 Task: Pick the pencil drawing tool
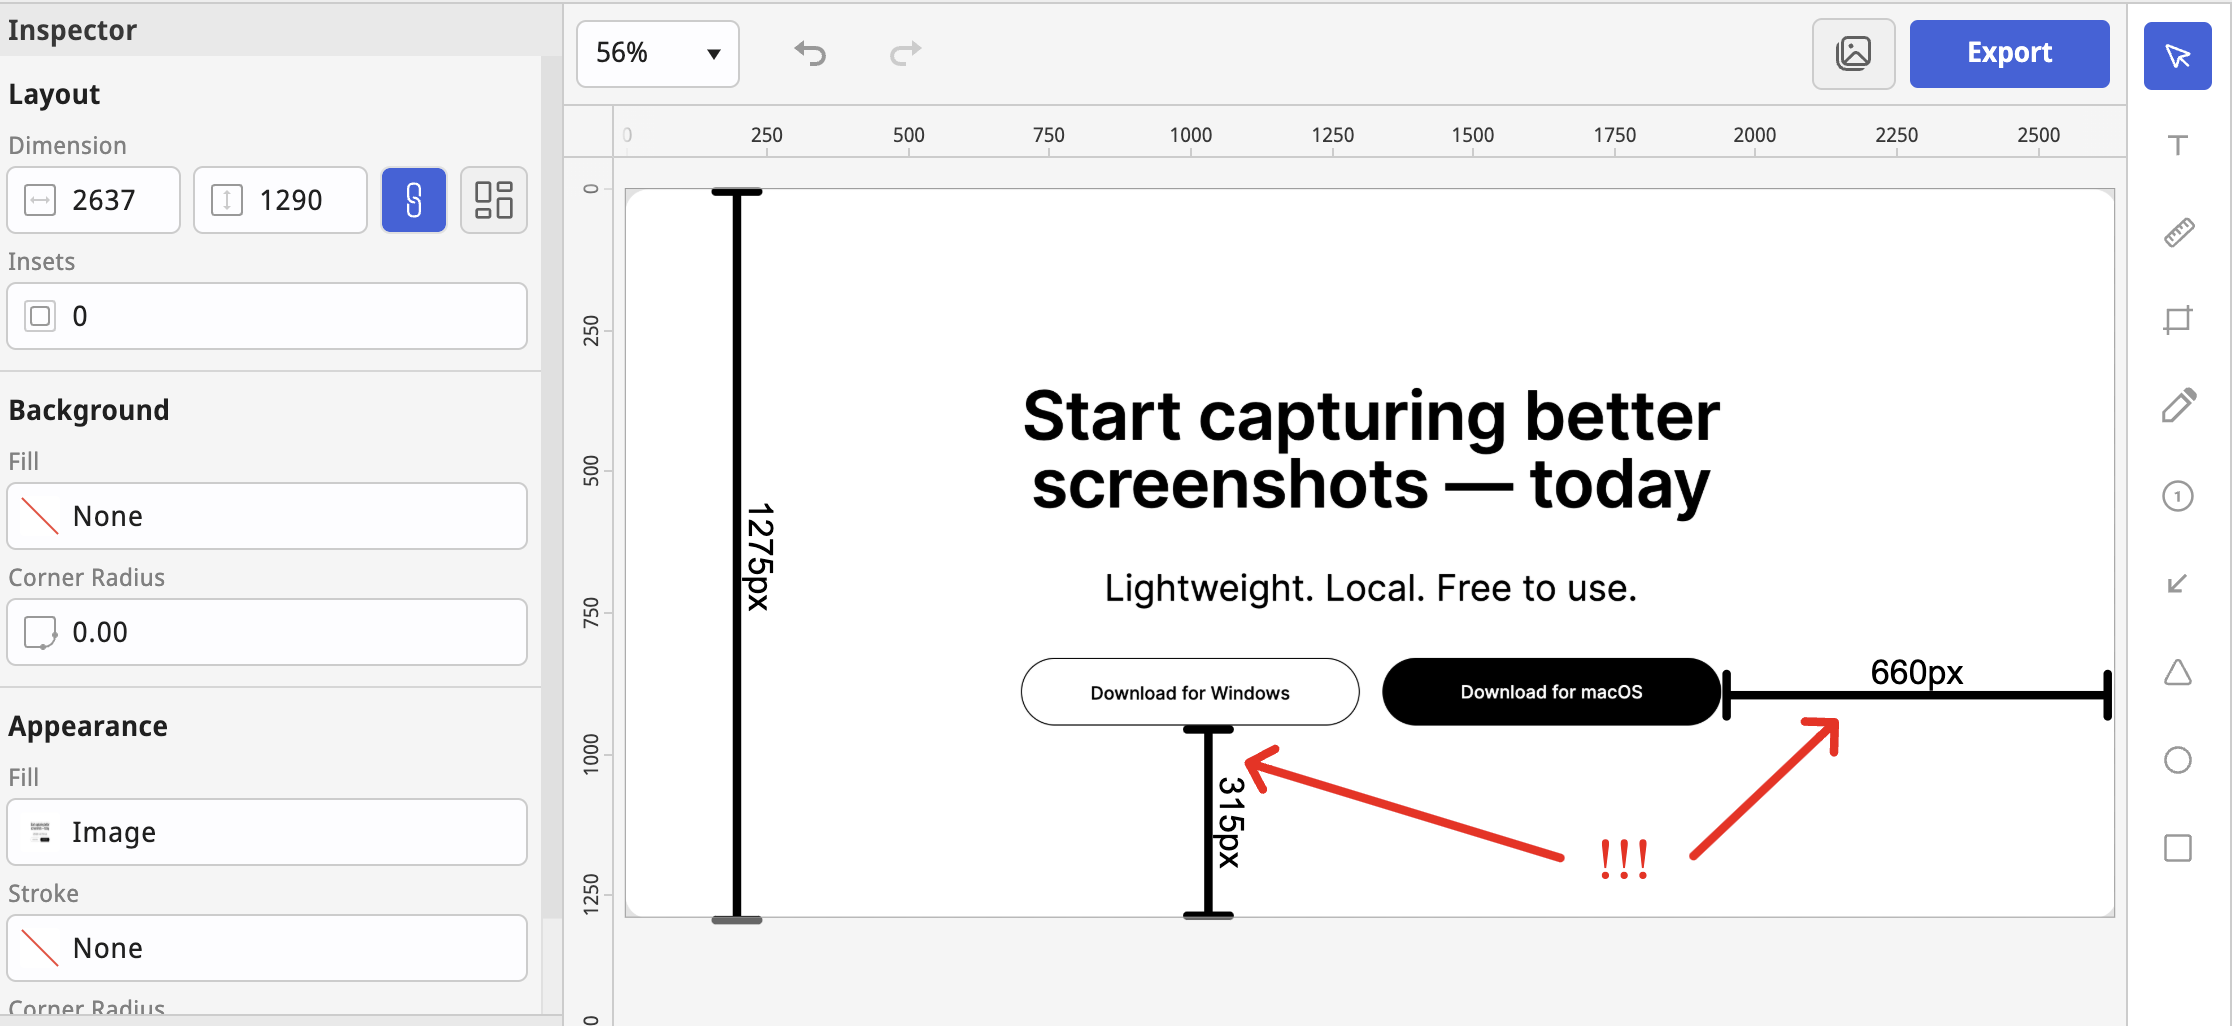pyautogui.click(x=2178, y=406)
